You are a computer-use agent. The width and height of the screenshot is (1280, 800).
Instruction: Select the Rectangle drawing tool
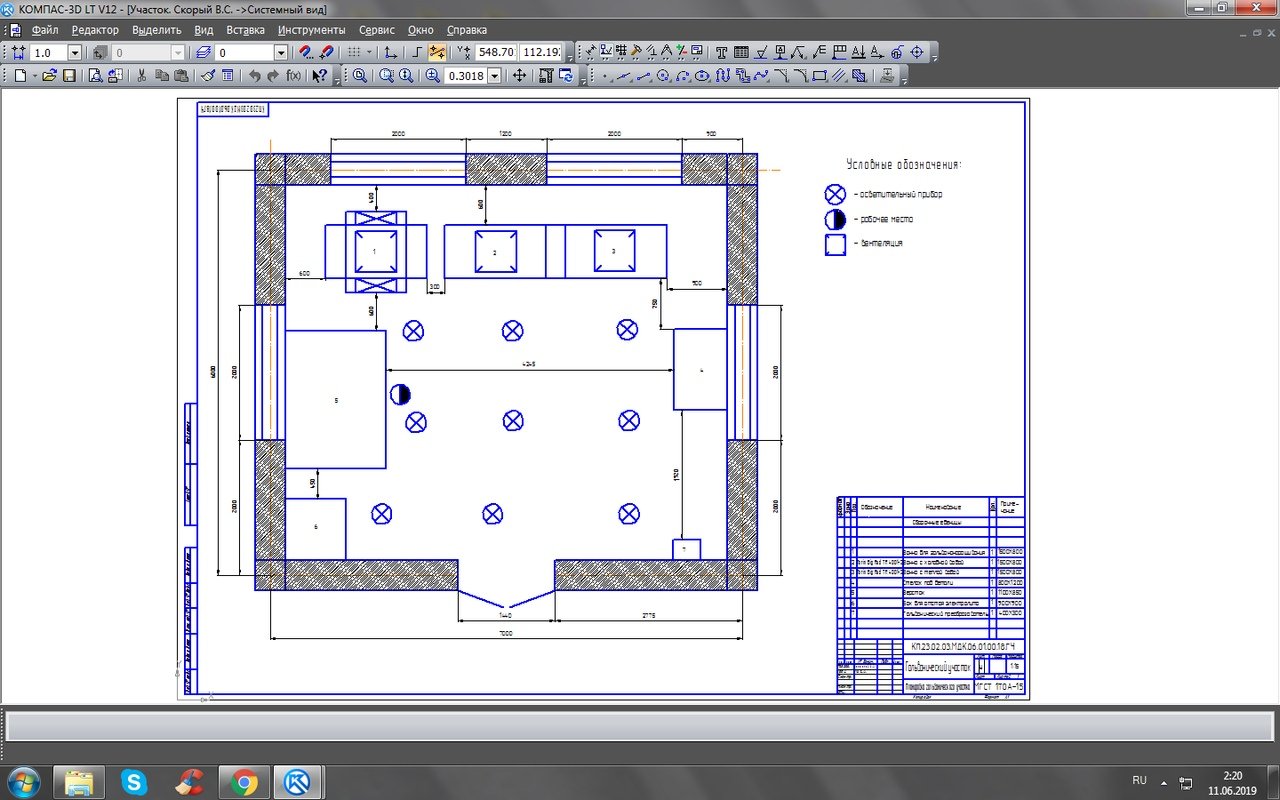(x=819, y=76)
